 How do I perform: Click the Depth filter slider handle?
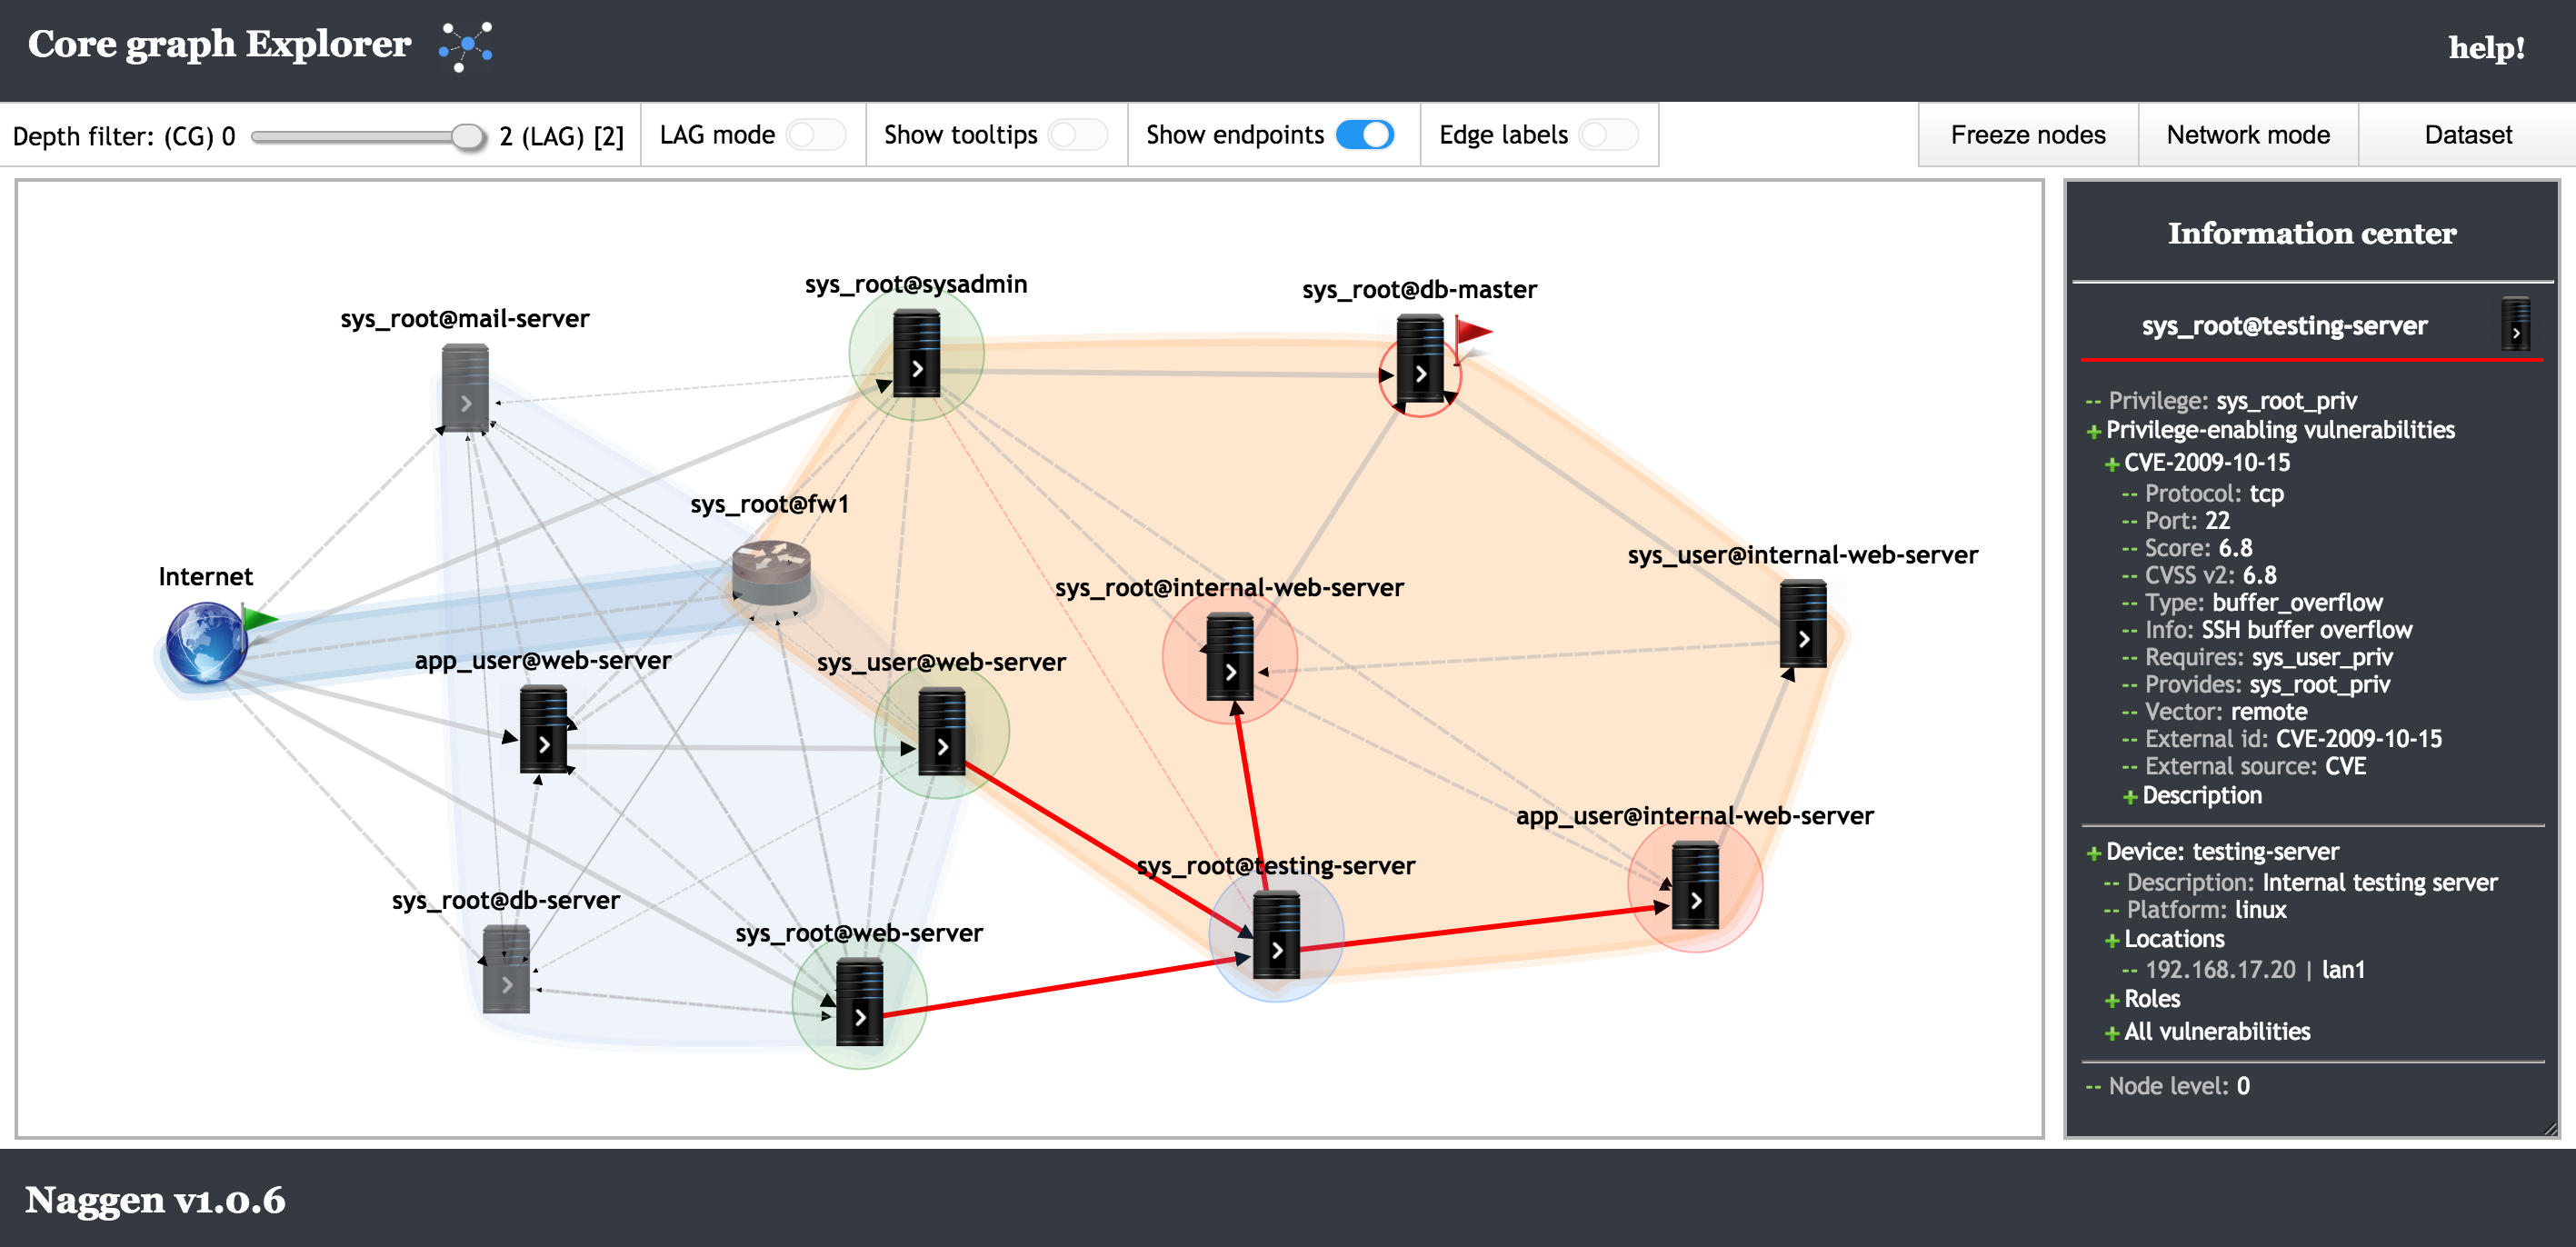click(467, 136)
